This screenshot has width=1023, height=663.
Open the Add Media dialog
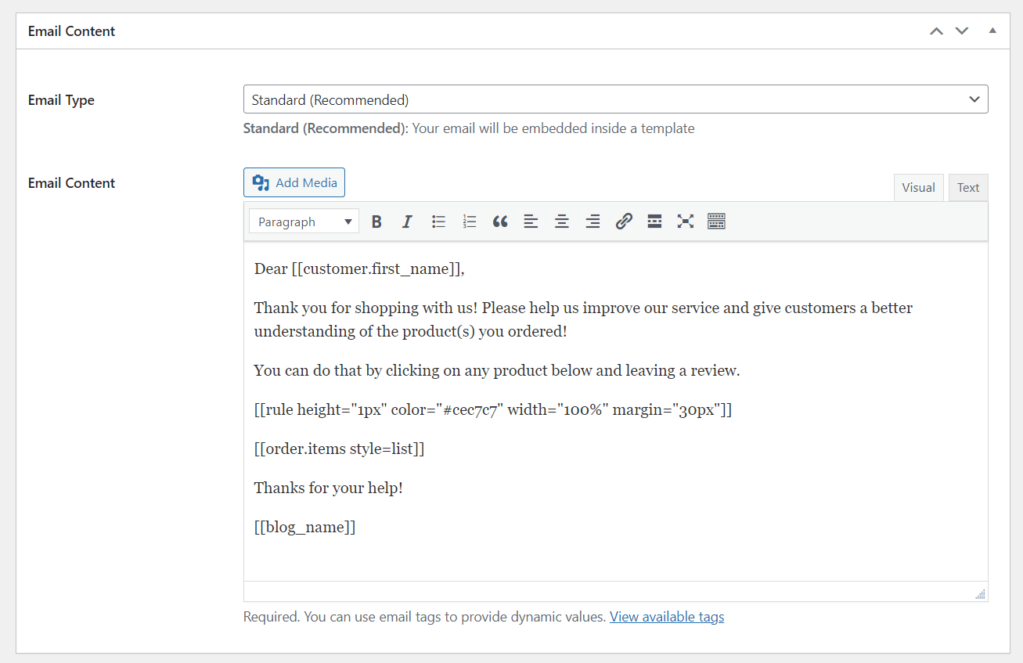[294, 182]
